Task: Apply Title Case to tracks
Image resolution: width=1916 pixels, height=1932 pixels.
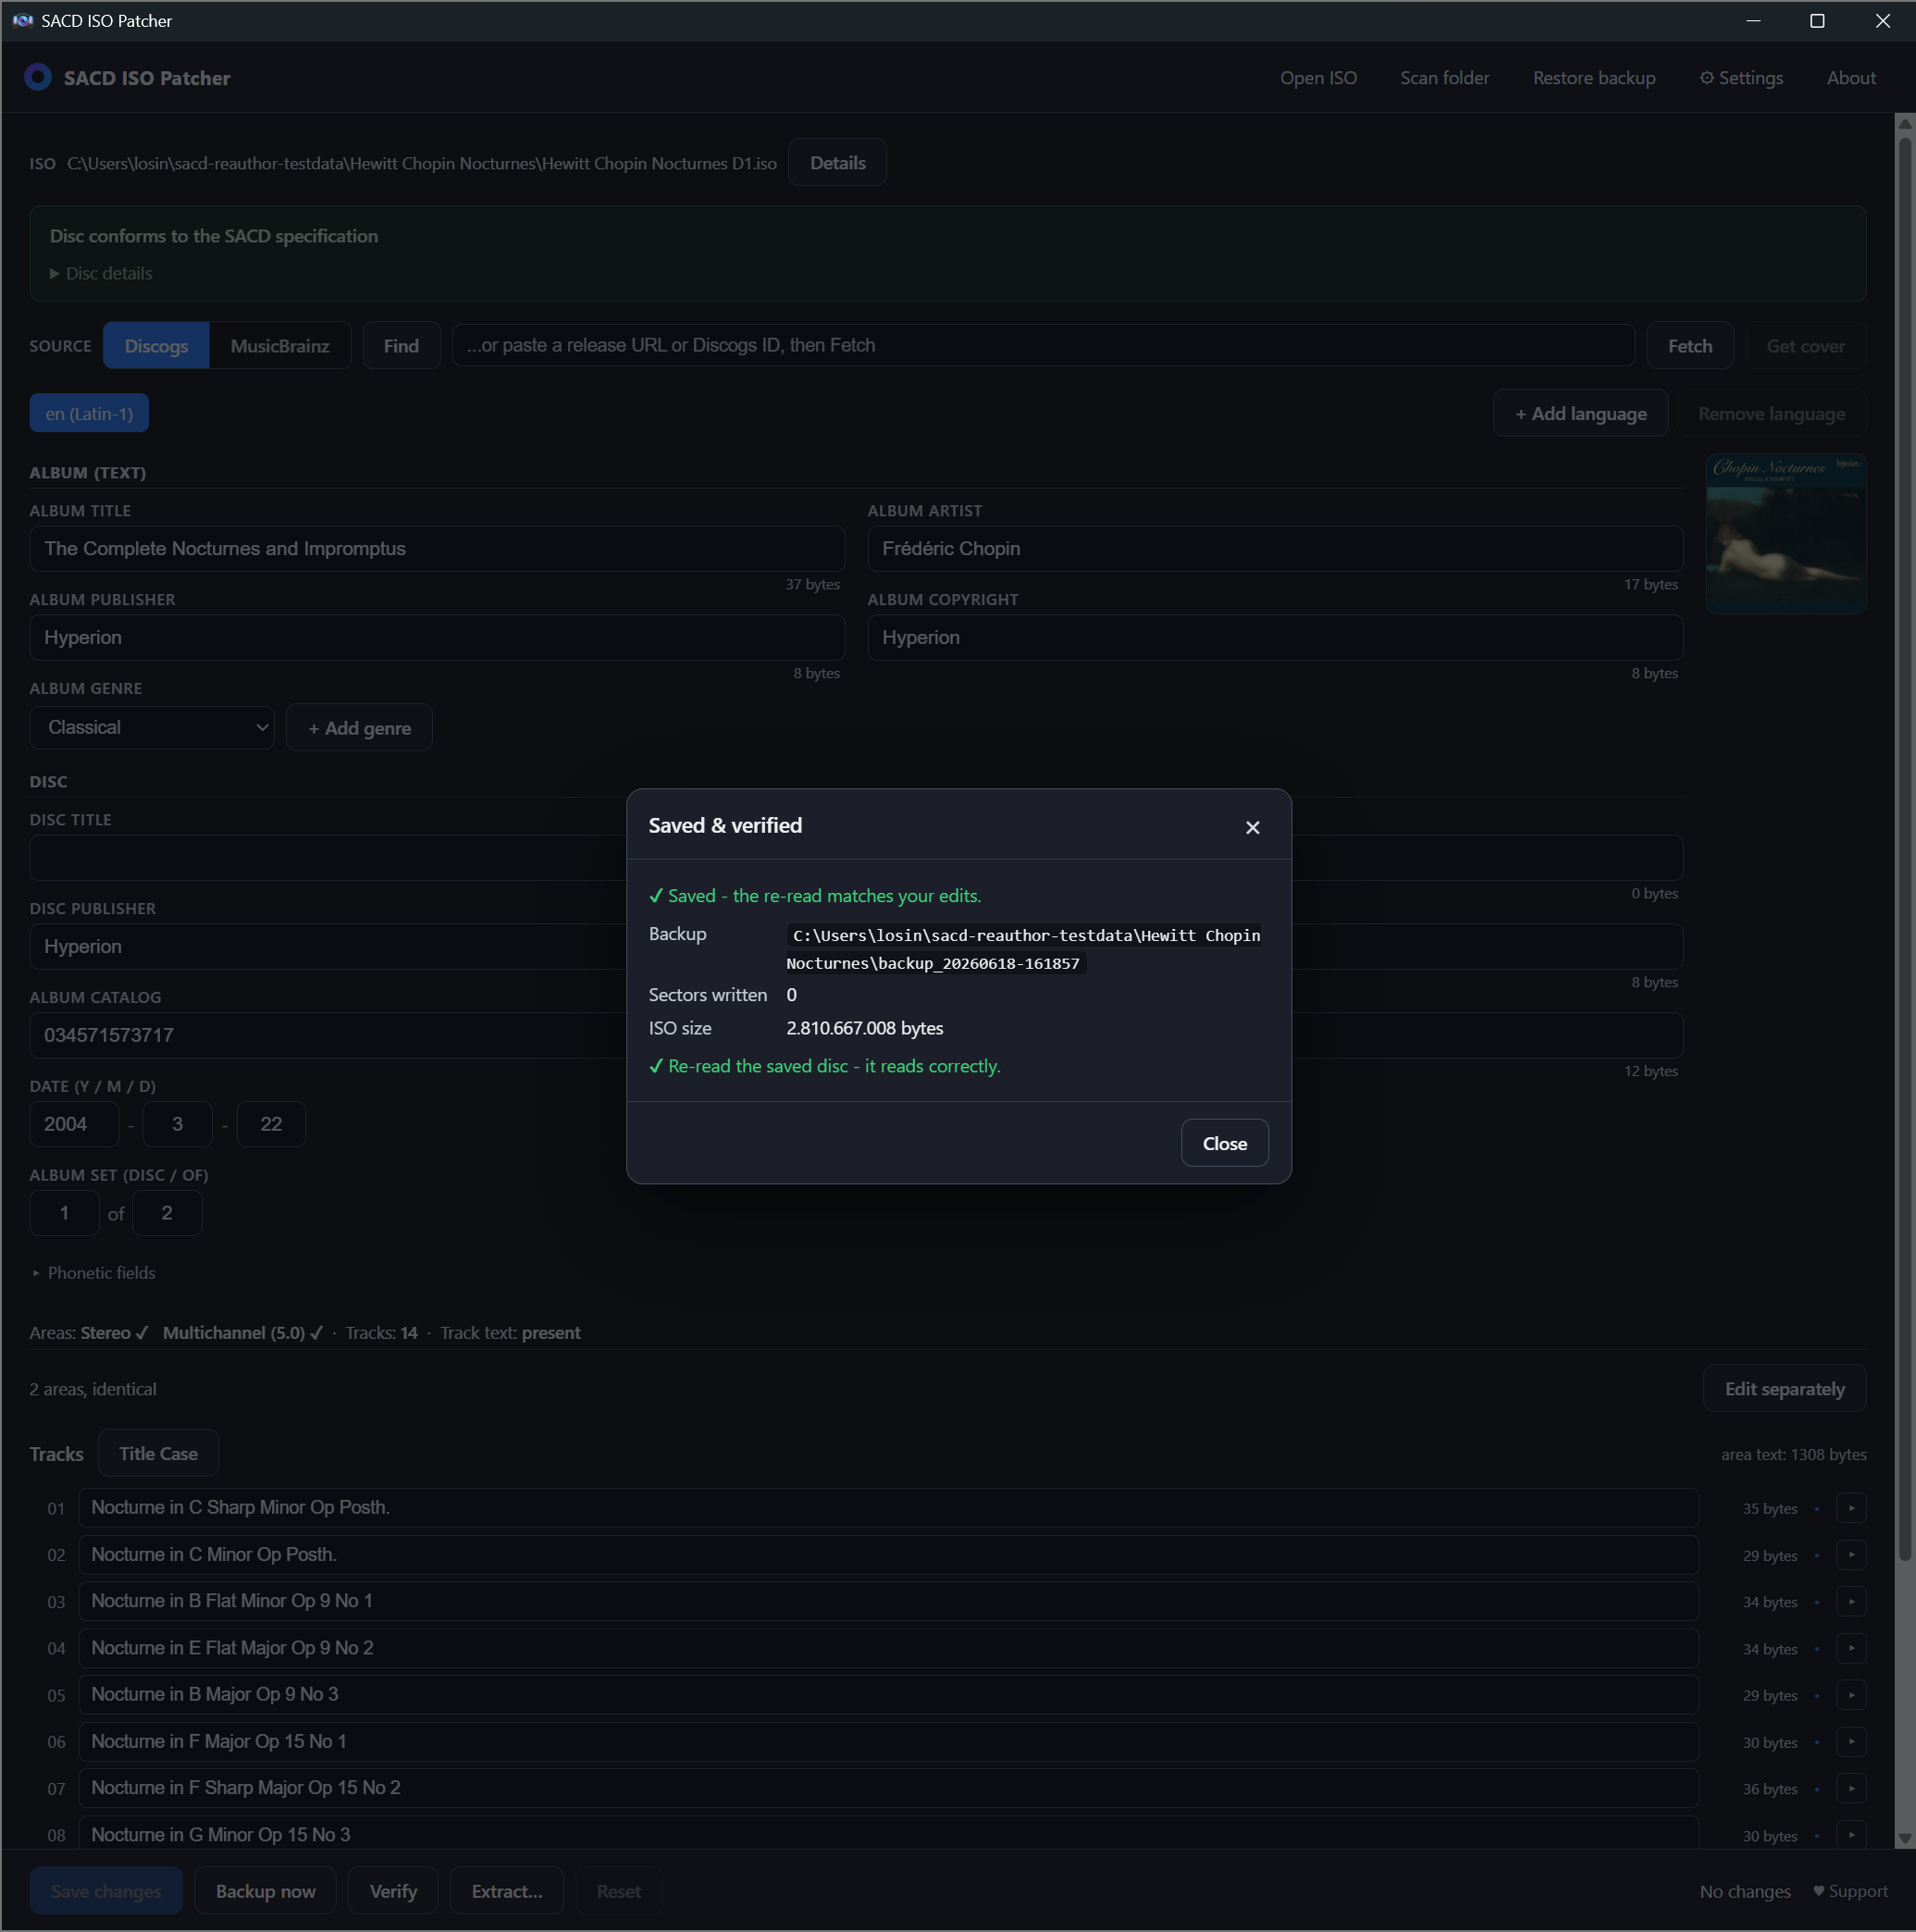Action: point(158,1453)
